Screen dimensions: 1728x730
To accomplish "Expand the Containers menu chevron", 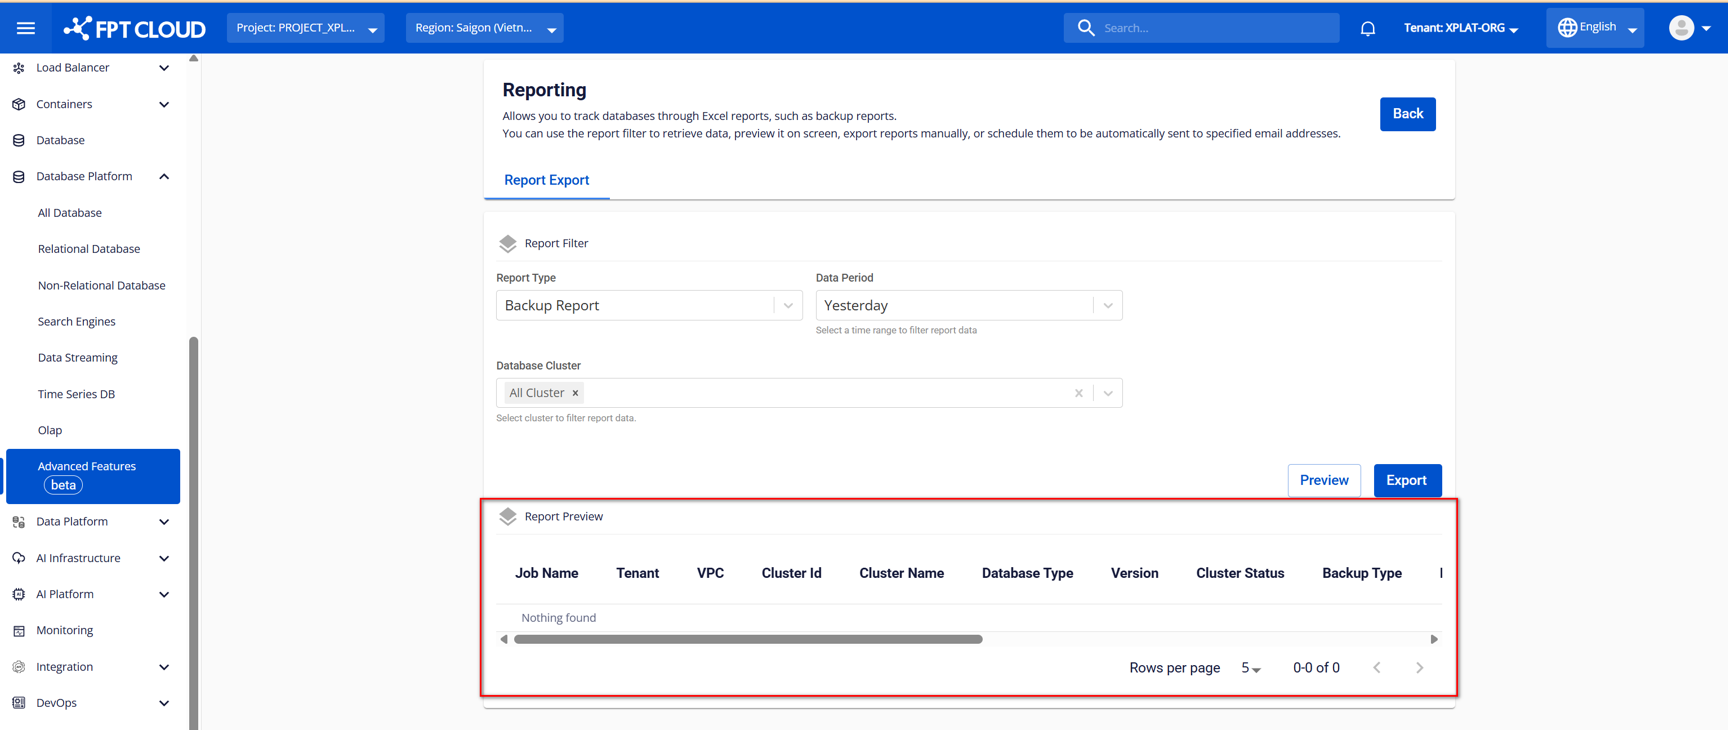I will pyautogui.click(x=164, y=104).
